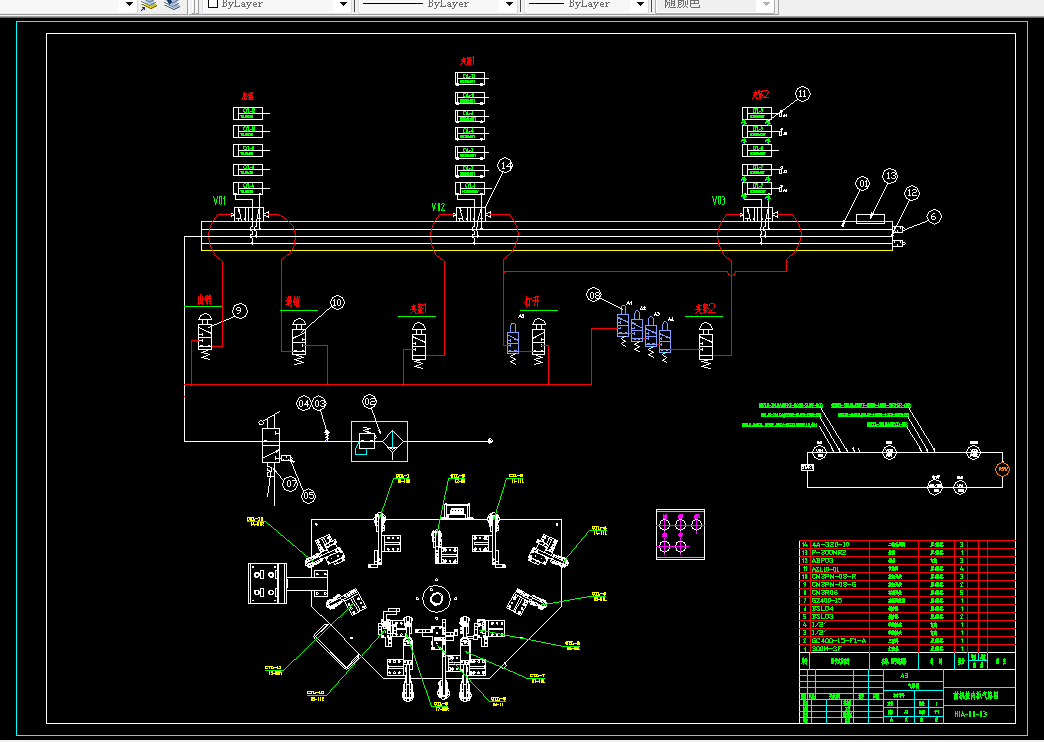Select balloon 02 above the filter regulator
This screenshot has width=1044, height=742.
[x=370, y=402]
